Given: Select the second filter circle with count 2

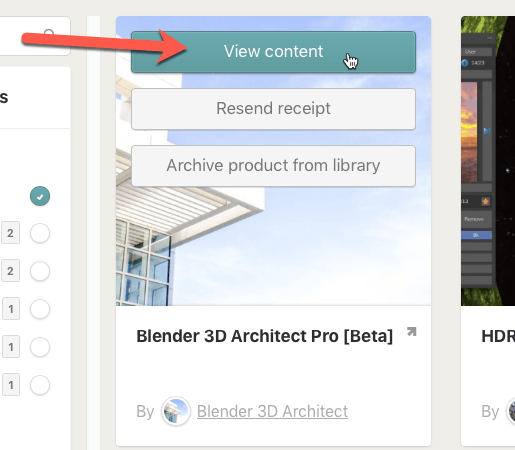Looking at the screenshot, I should 40,271.
